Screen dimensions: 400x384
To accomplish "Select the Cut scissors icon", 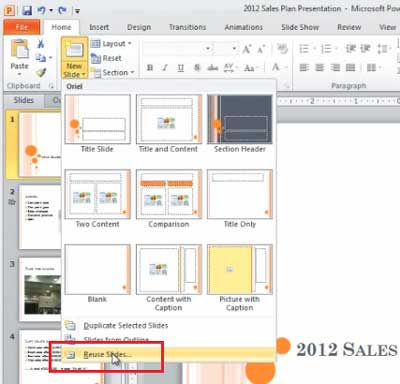I will coord(41,44).
